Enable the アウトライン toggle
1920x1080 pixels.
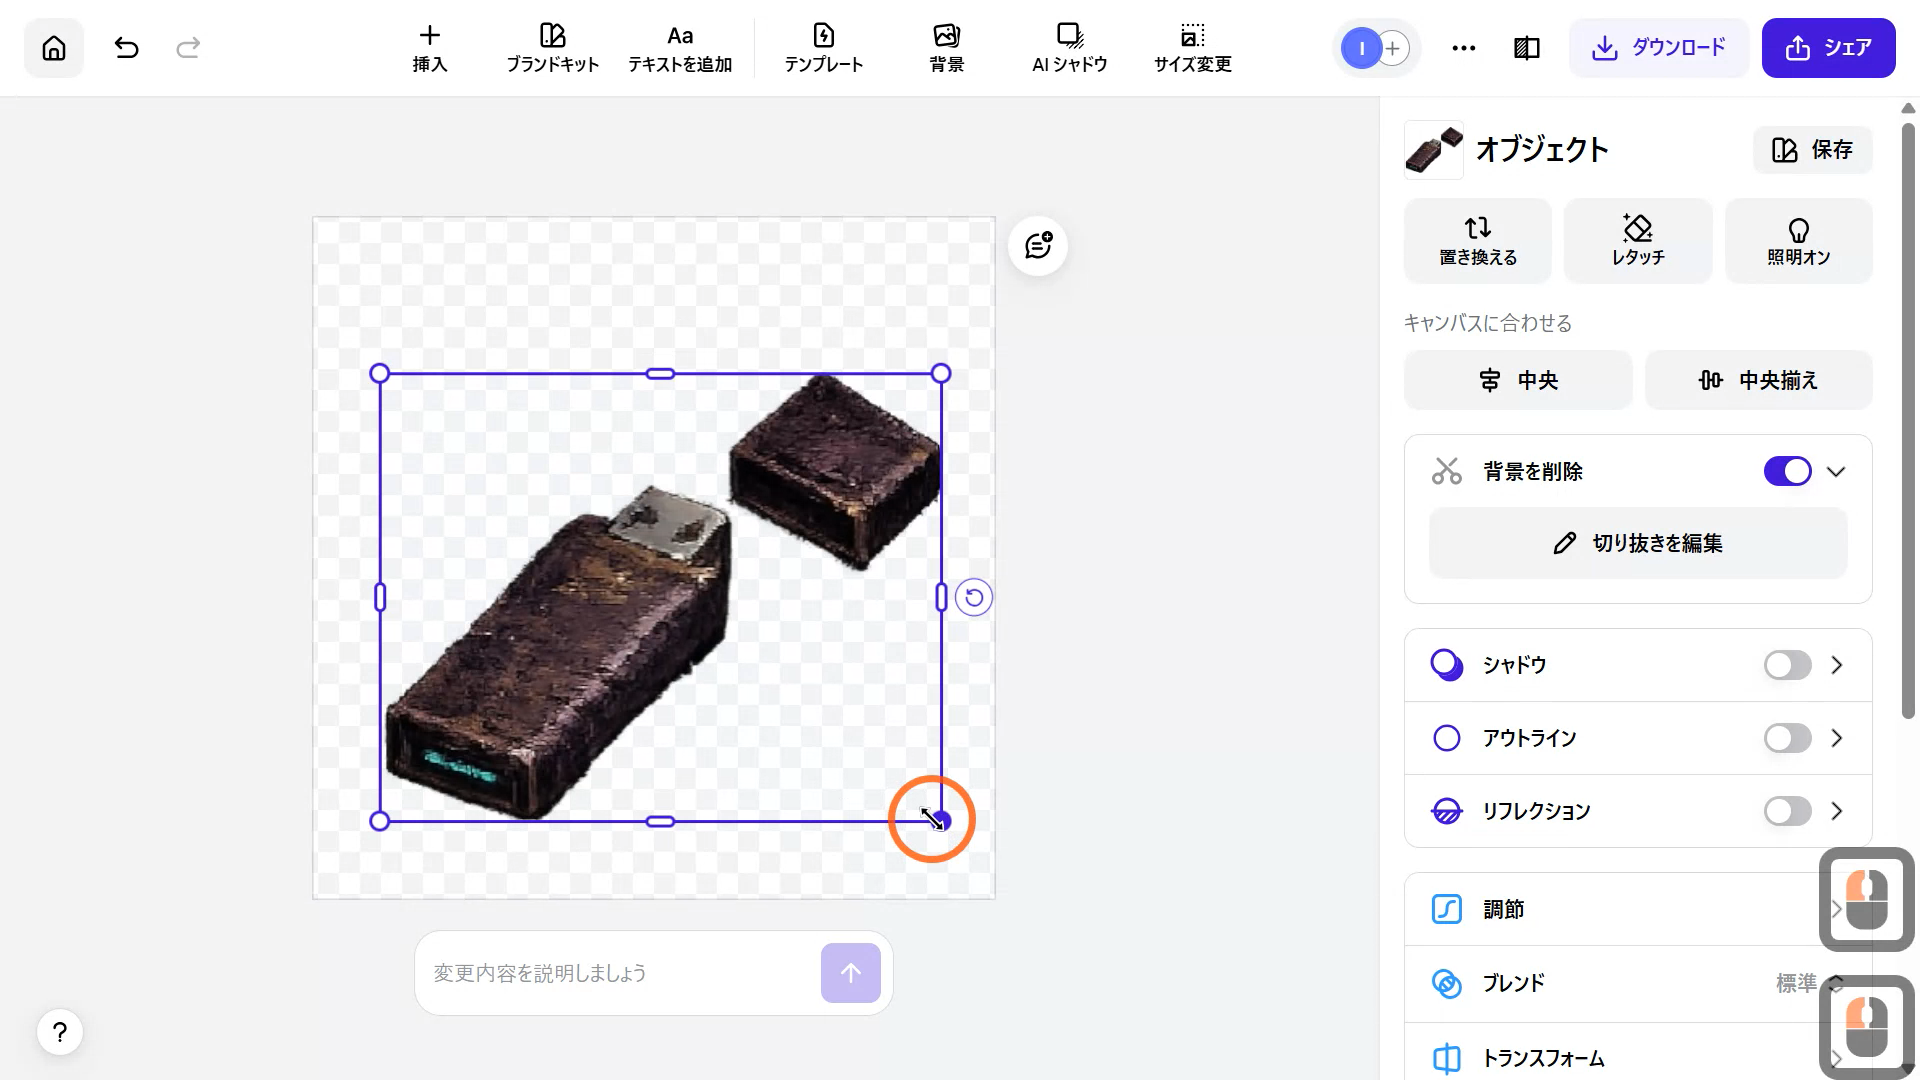click(1787, 738)
